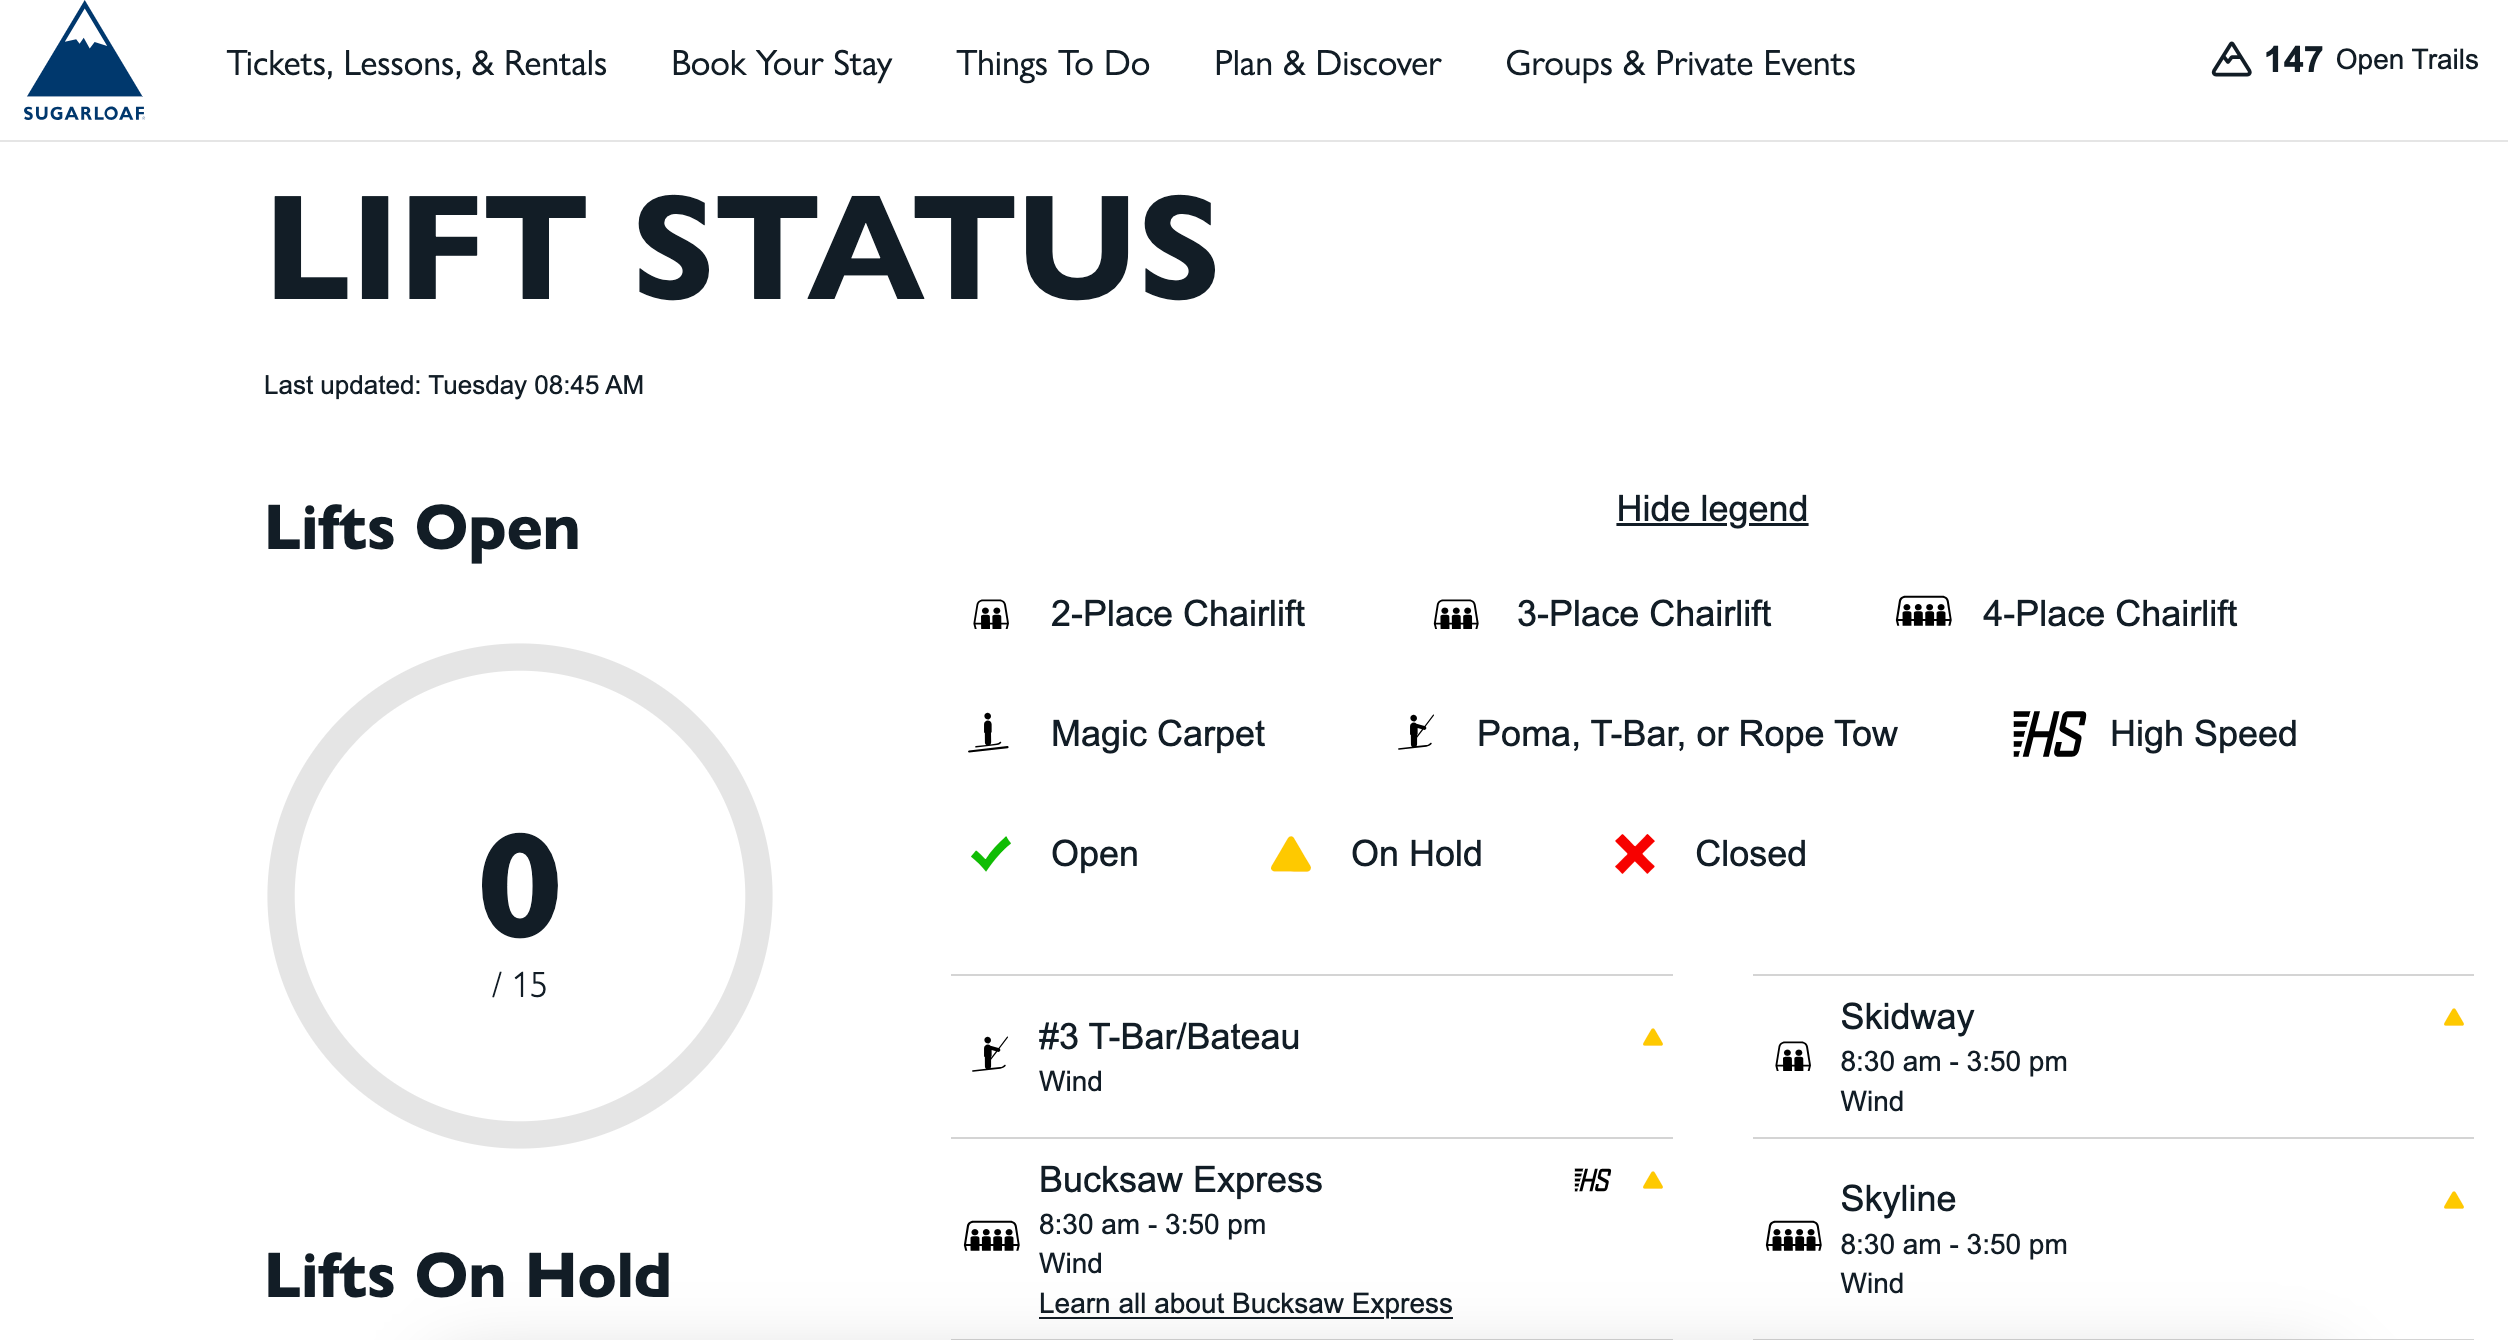The width and height of the screenshot is (2508, 1340).
Task: Click the Sugarloaf mountain logo
Action: (x=84, y=63)
